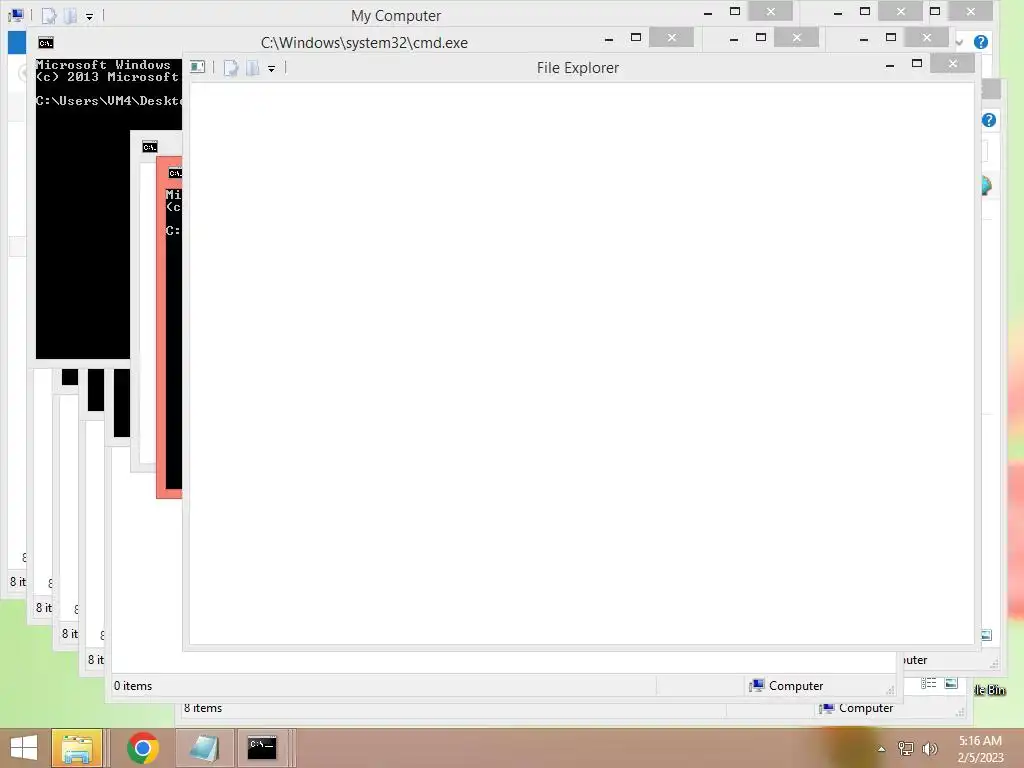Image resolution: width=1024 pixels, height=768 pixels.
Task: Open Help beside the ribbon chevron
Action: click(x=980, y=42)
